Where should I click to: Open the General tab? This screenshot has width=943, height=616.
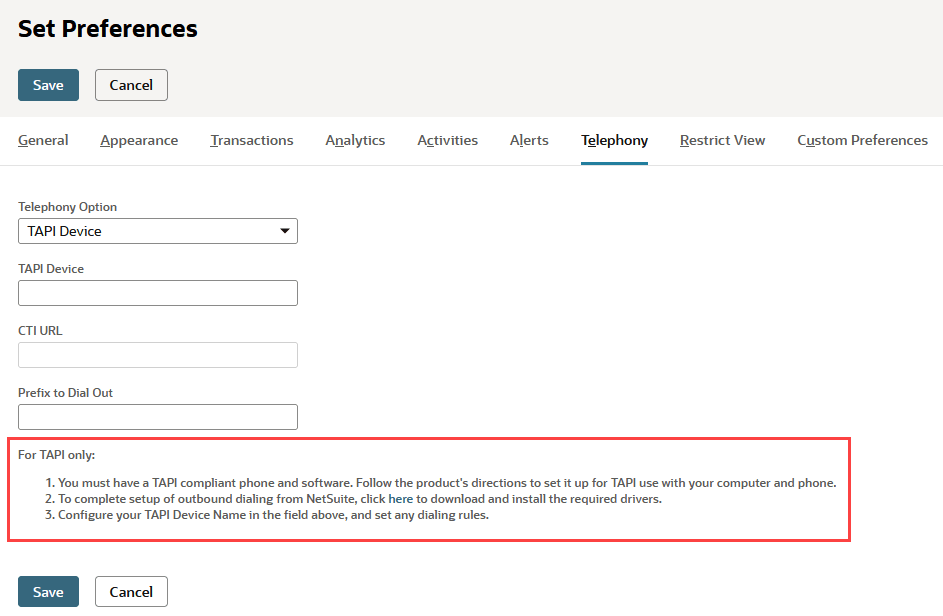[43, 140]
